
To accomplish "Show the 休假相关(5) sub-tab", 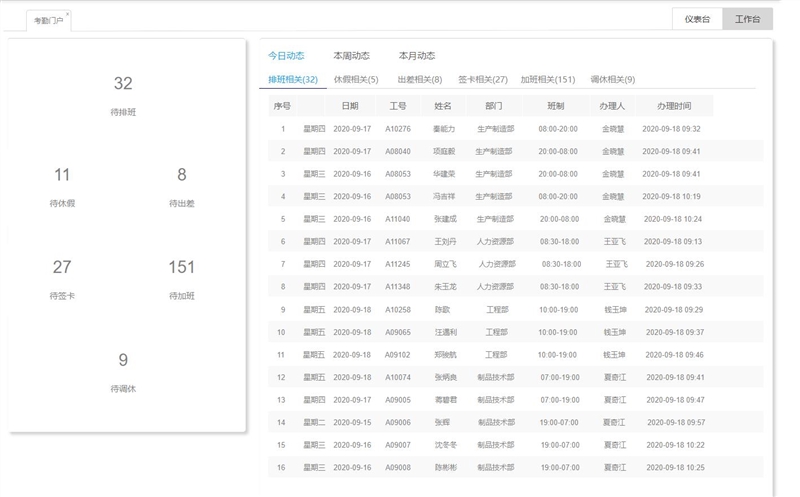I will coord(356,80).
